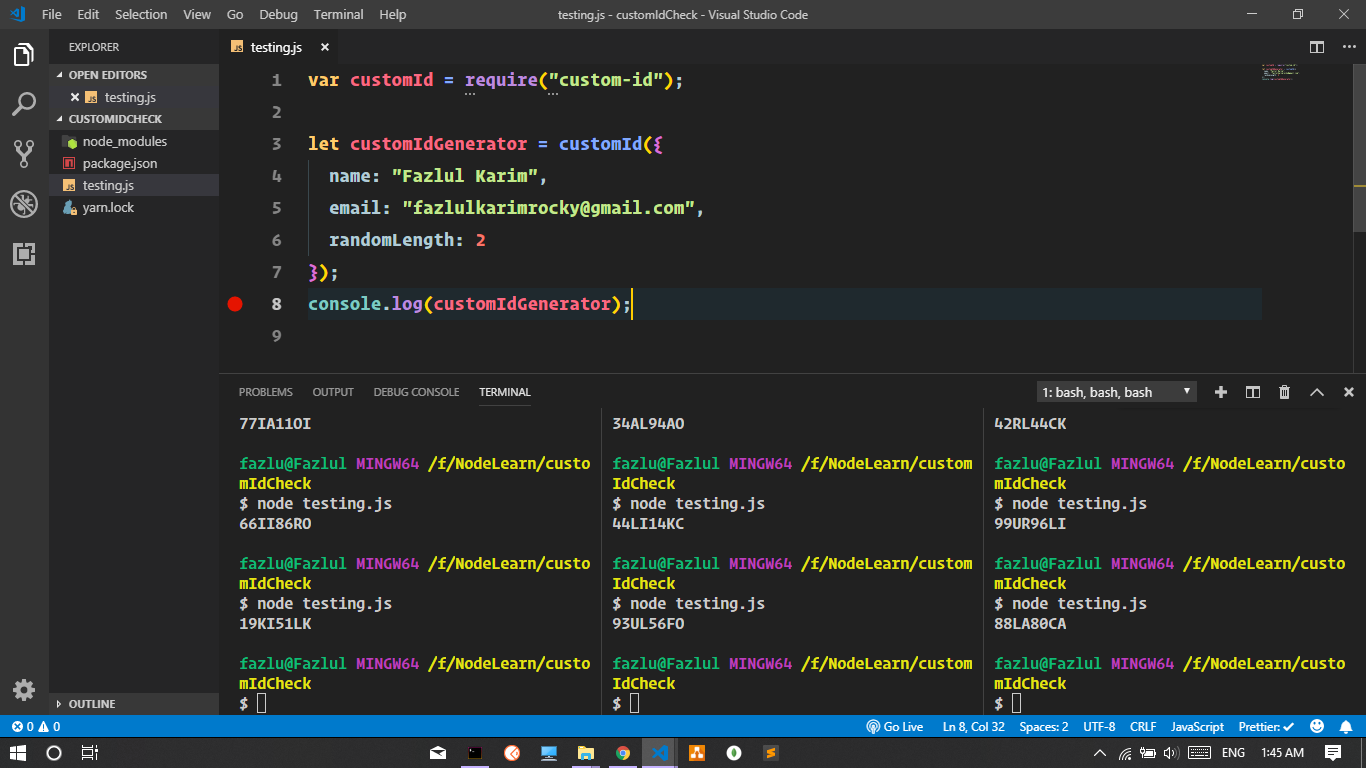Maximize the terminal panel with chevron

(x=1316, y=392)
